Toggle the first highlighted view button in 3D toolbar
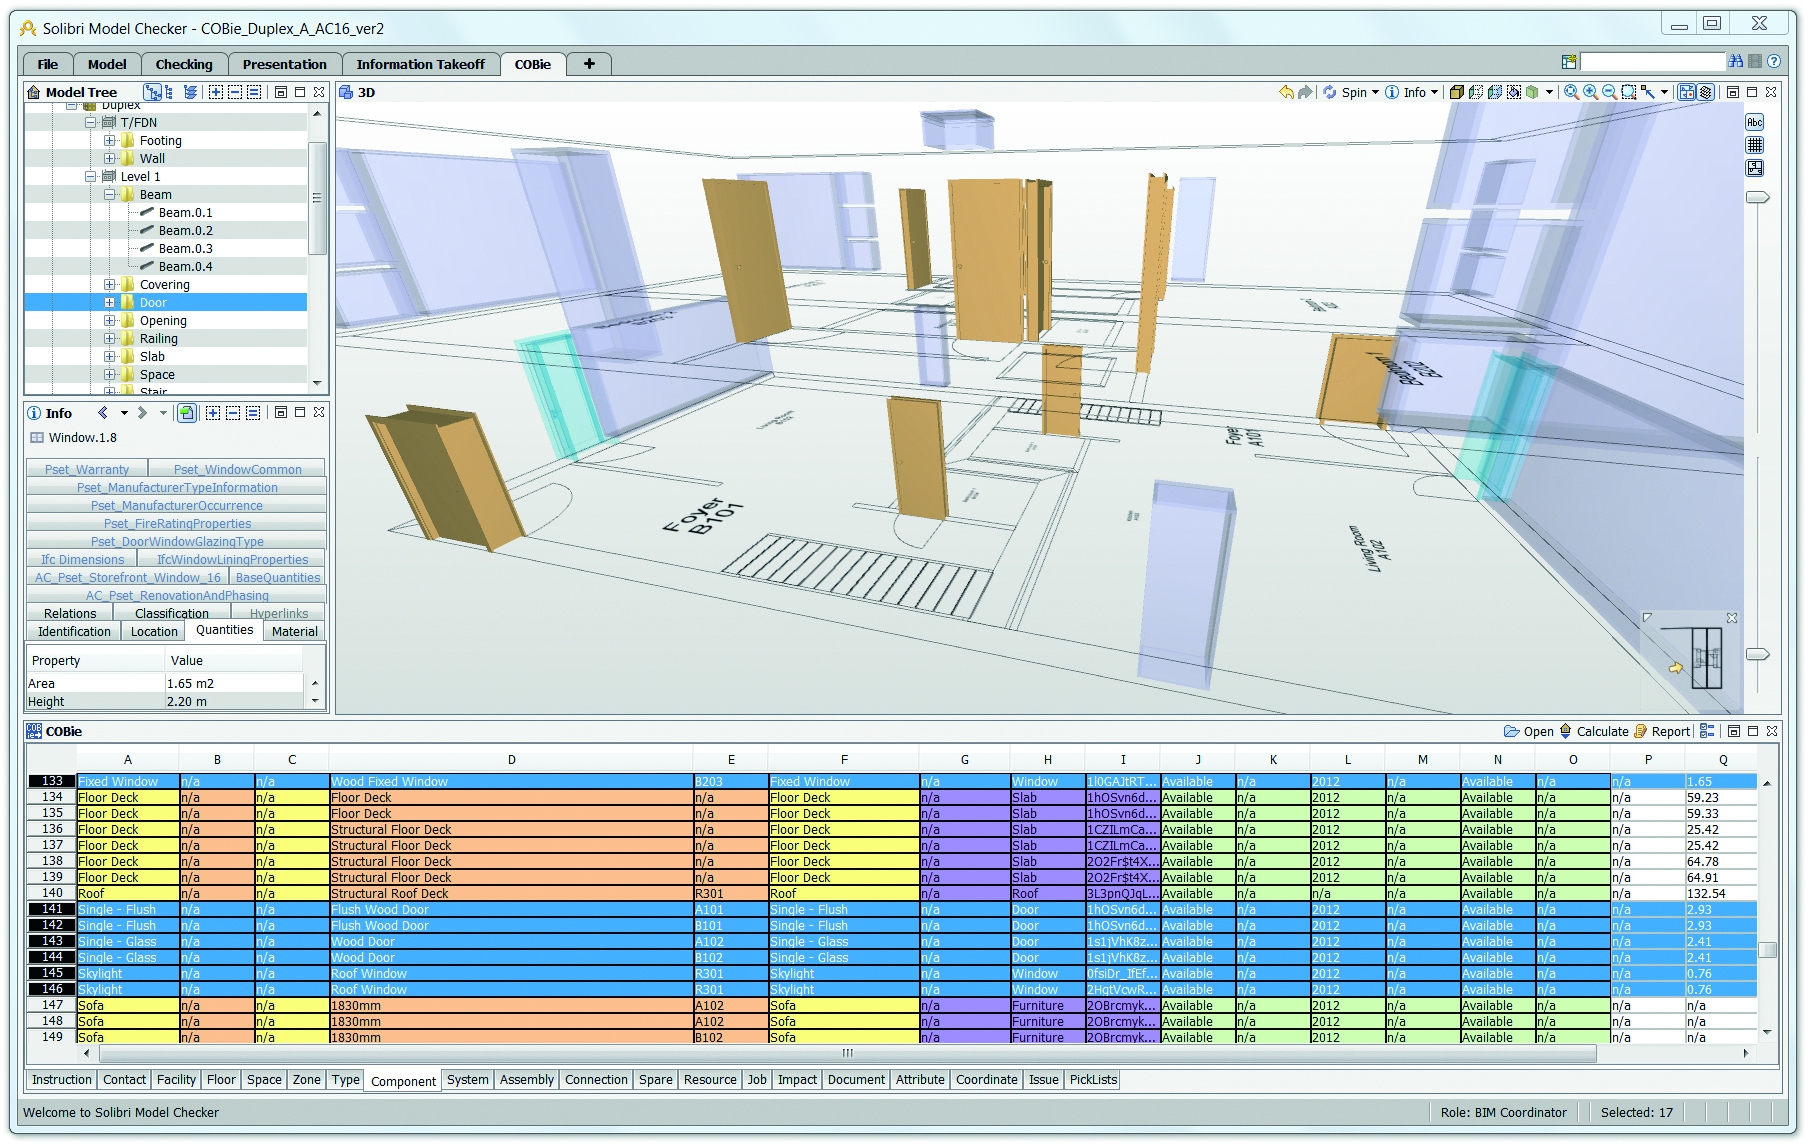The height and width of the screenshot is (1145, 1809). 1687,92
